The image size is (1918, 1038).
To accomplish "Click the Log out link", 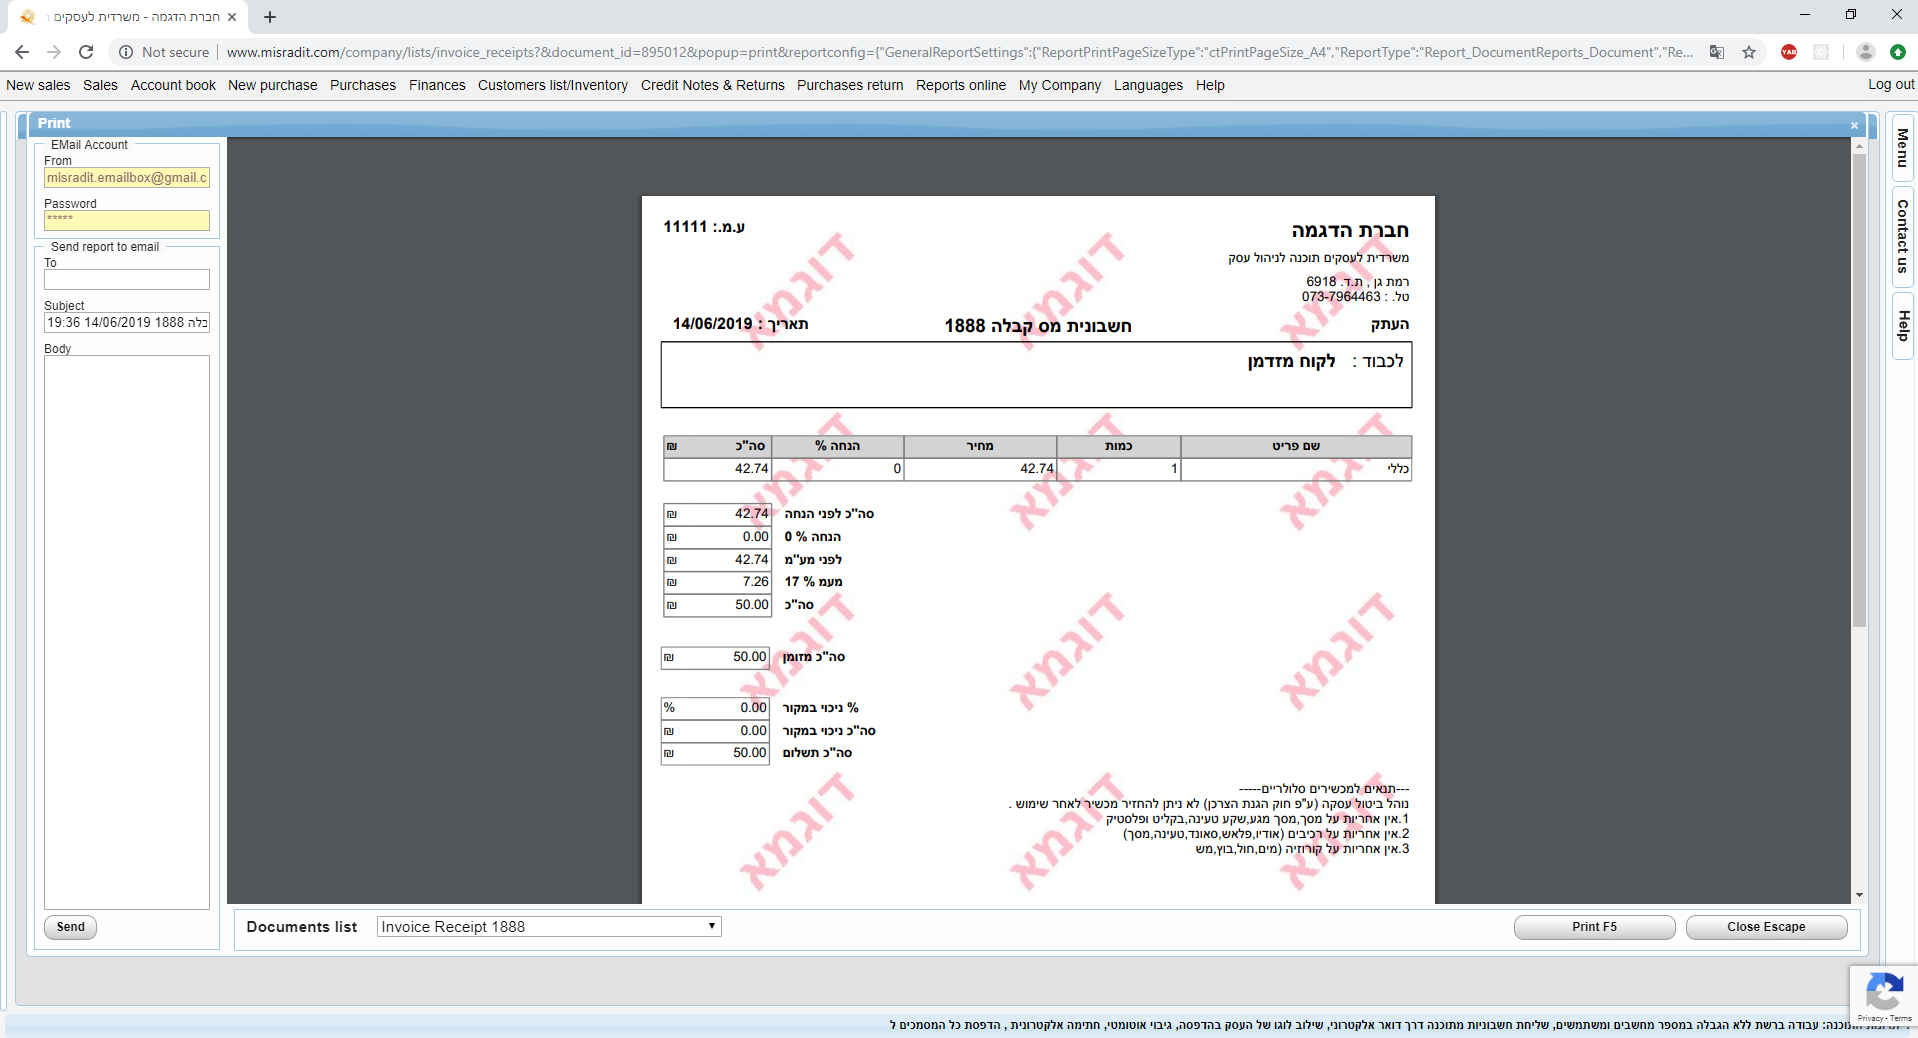I will click(x=1891, y=85).
